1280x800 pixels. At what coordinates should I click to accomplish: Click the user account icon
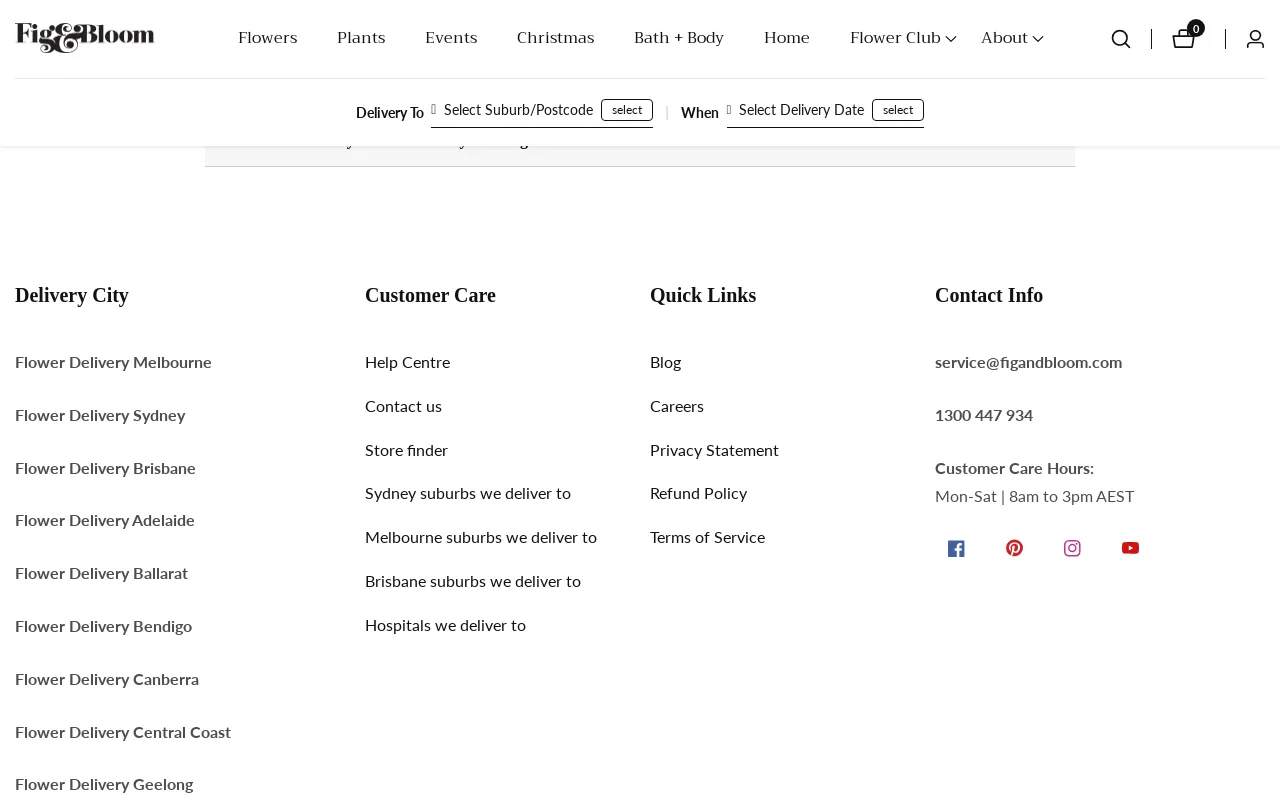tap(1255, 39)
